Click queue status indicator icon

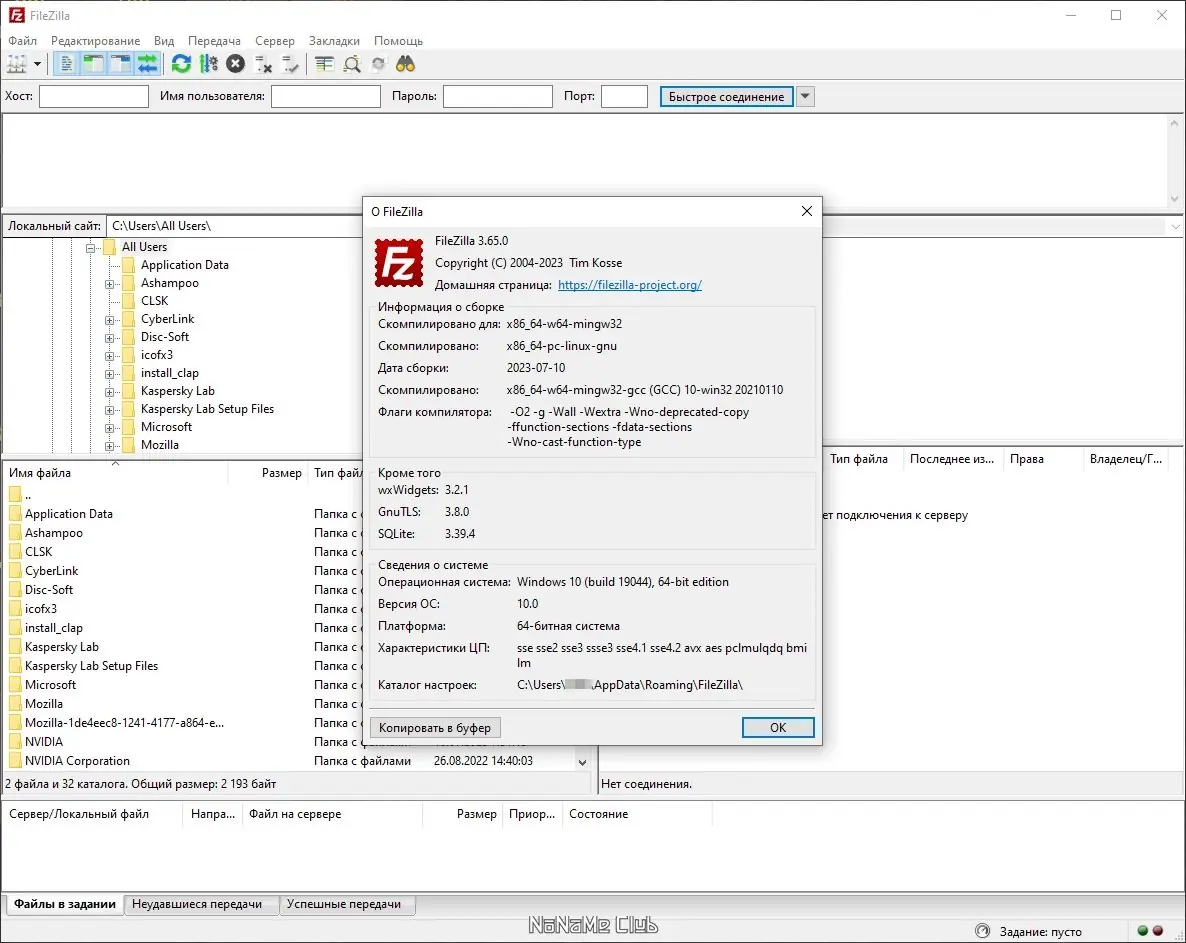[x=983, y=931]
